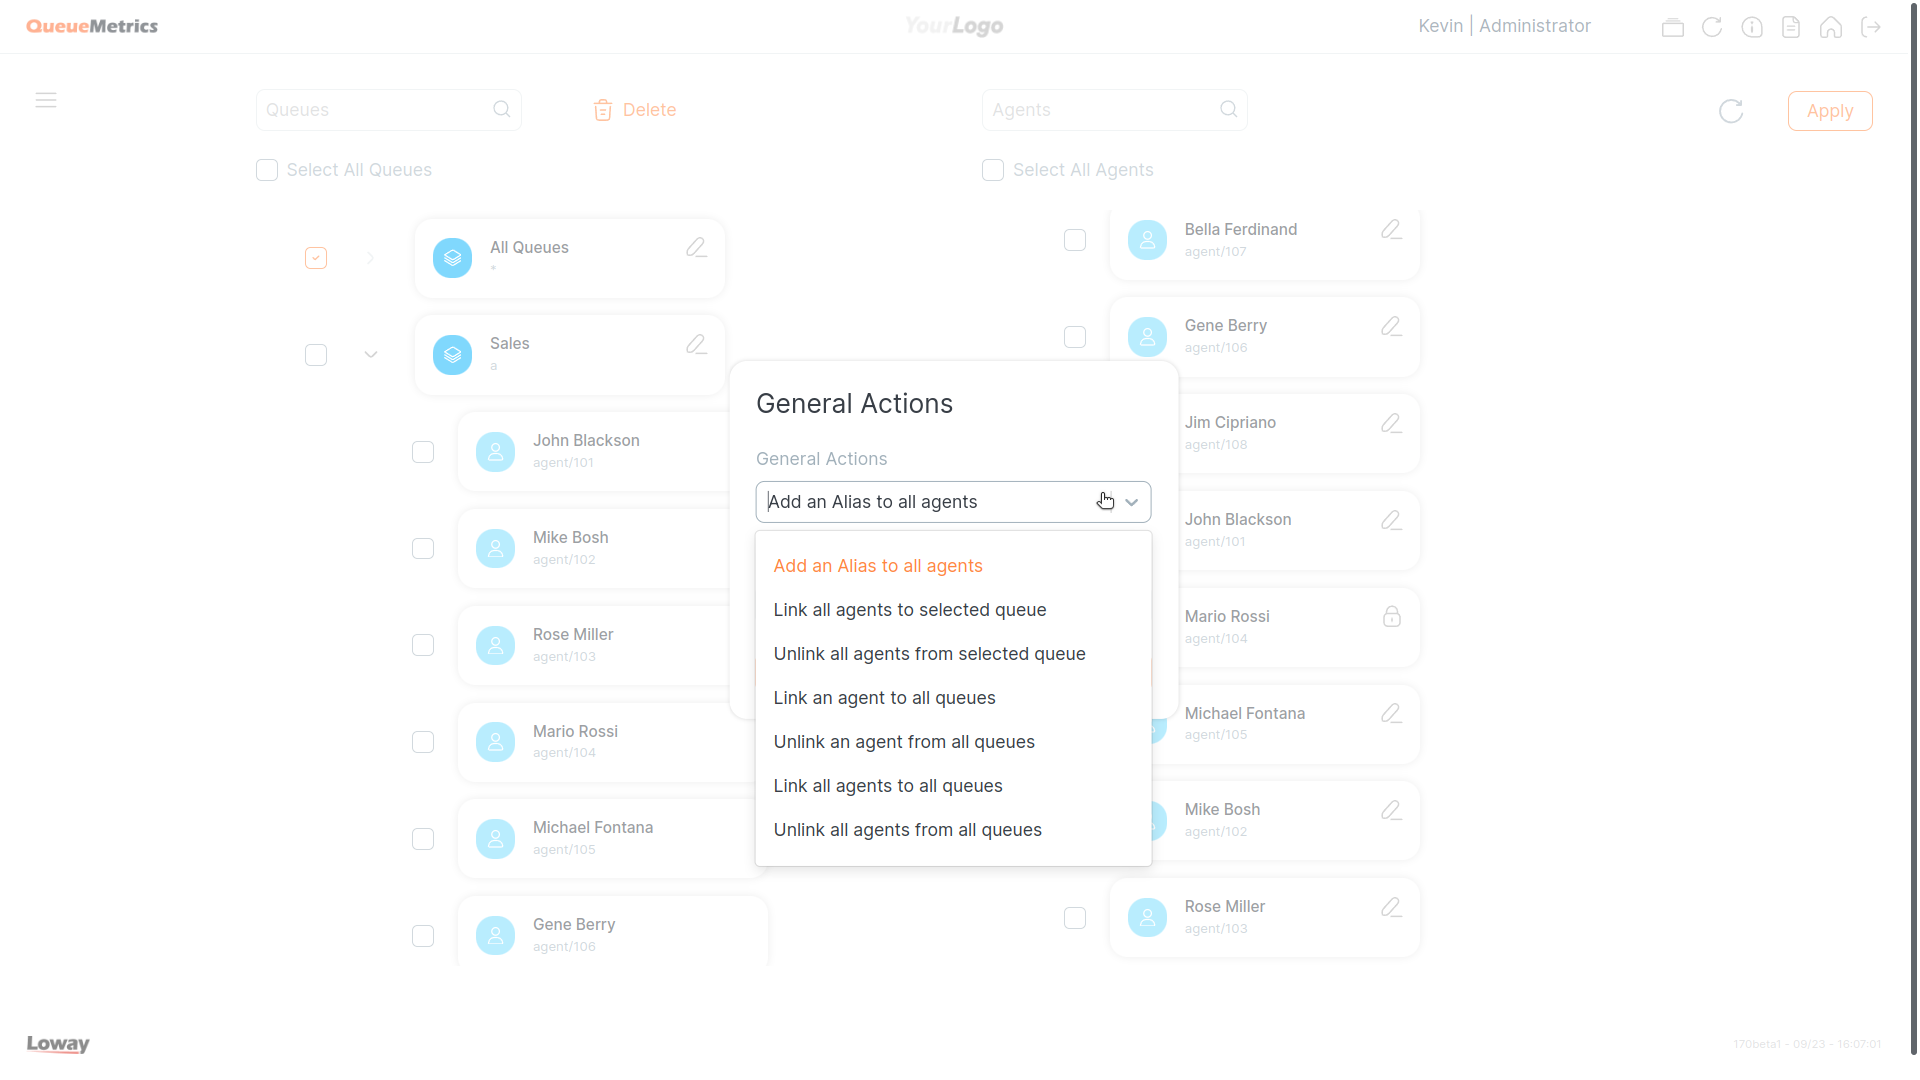Expand the Sales queue dropdown arrow

pos(371,353)
